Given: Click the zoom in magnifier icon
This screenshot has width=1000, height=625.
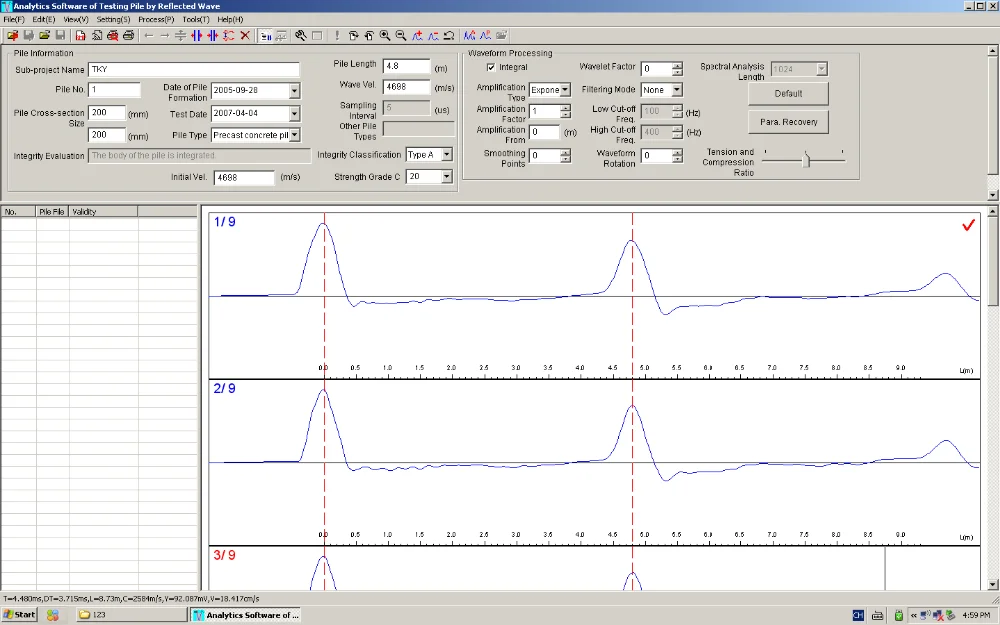Looking at the screenshot, I should click(385, 36).
